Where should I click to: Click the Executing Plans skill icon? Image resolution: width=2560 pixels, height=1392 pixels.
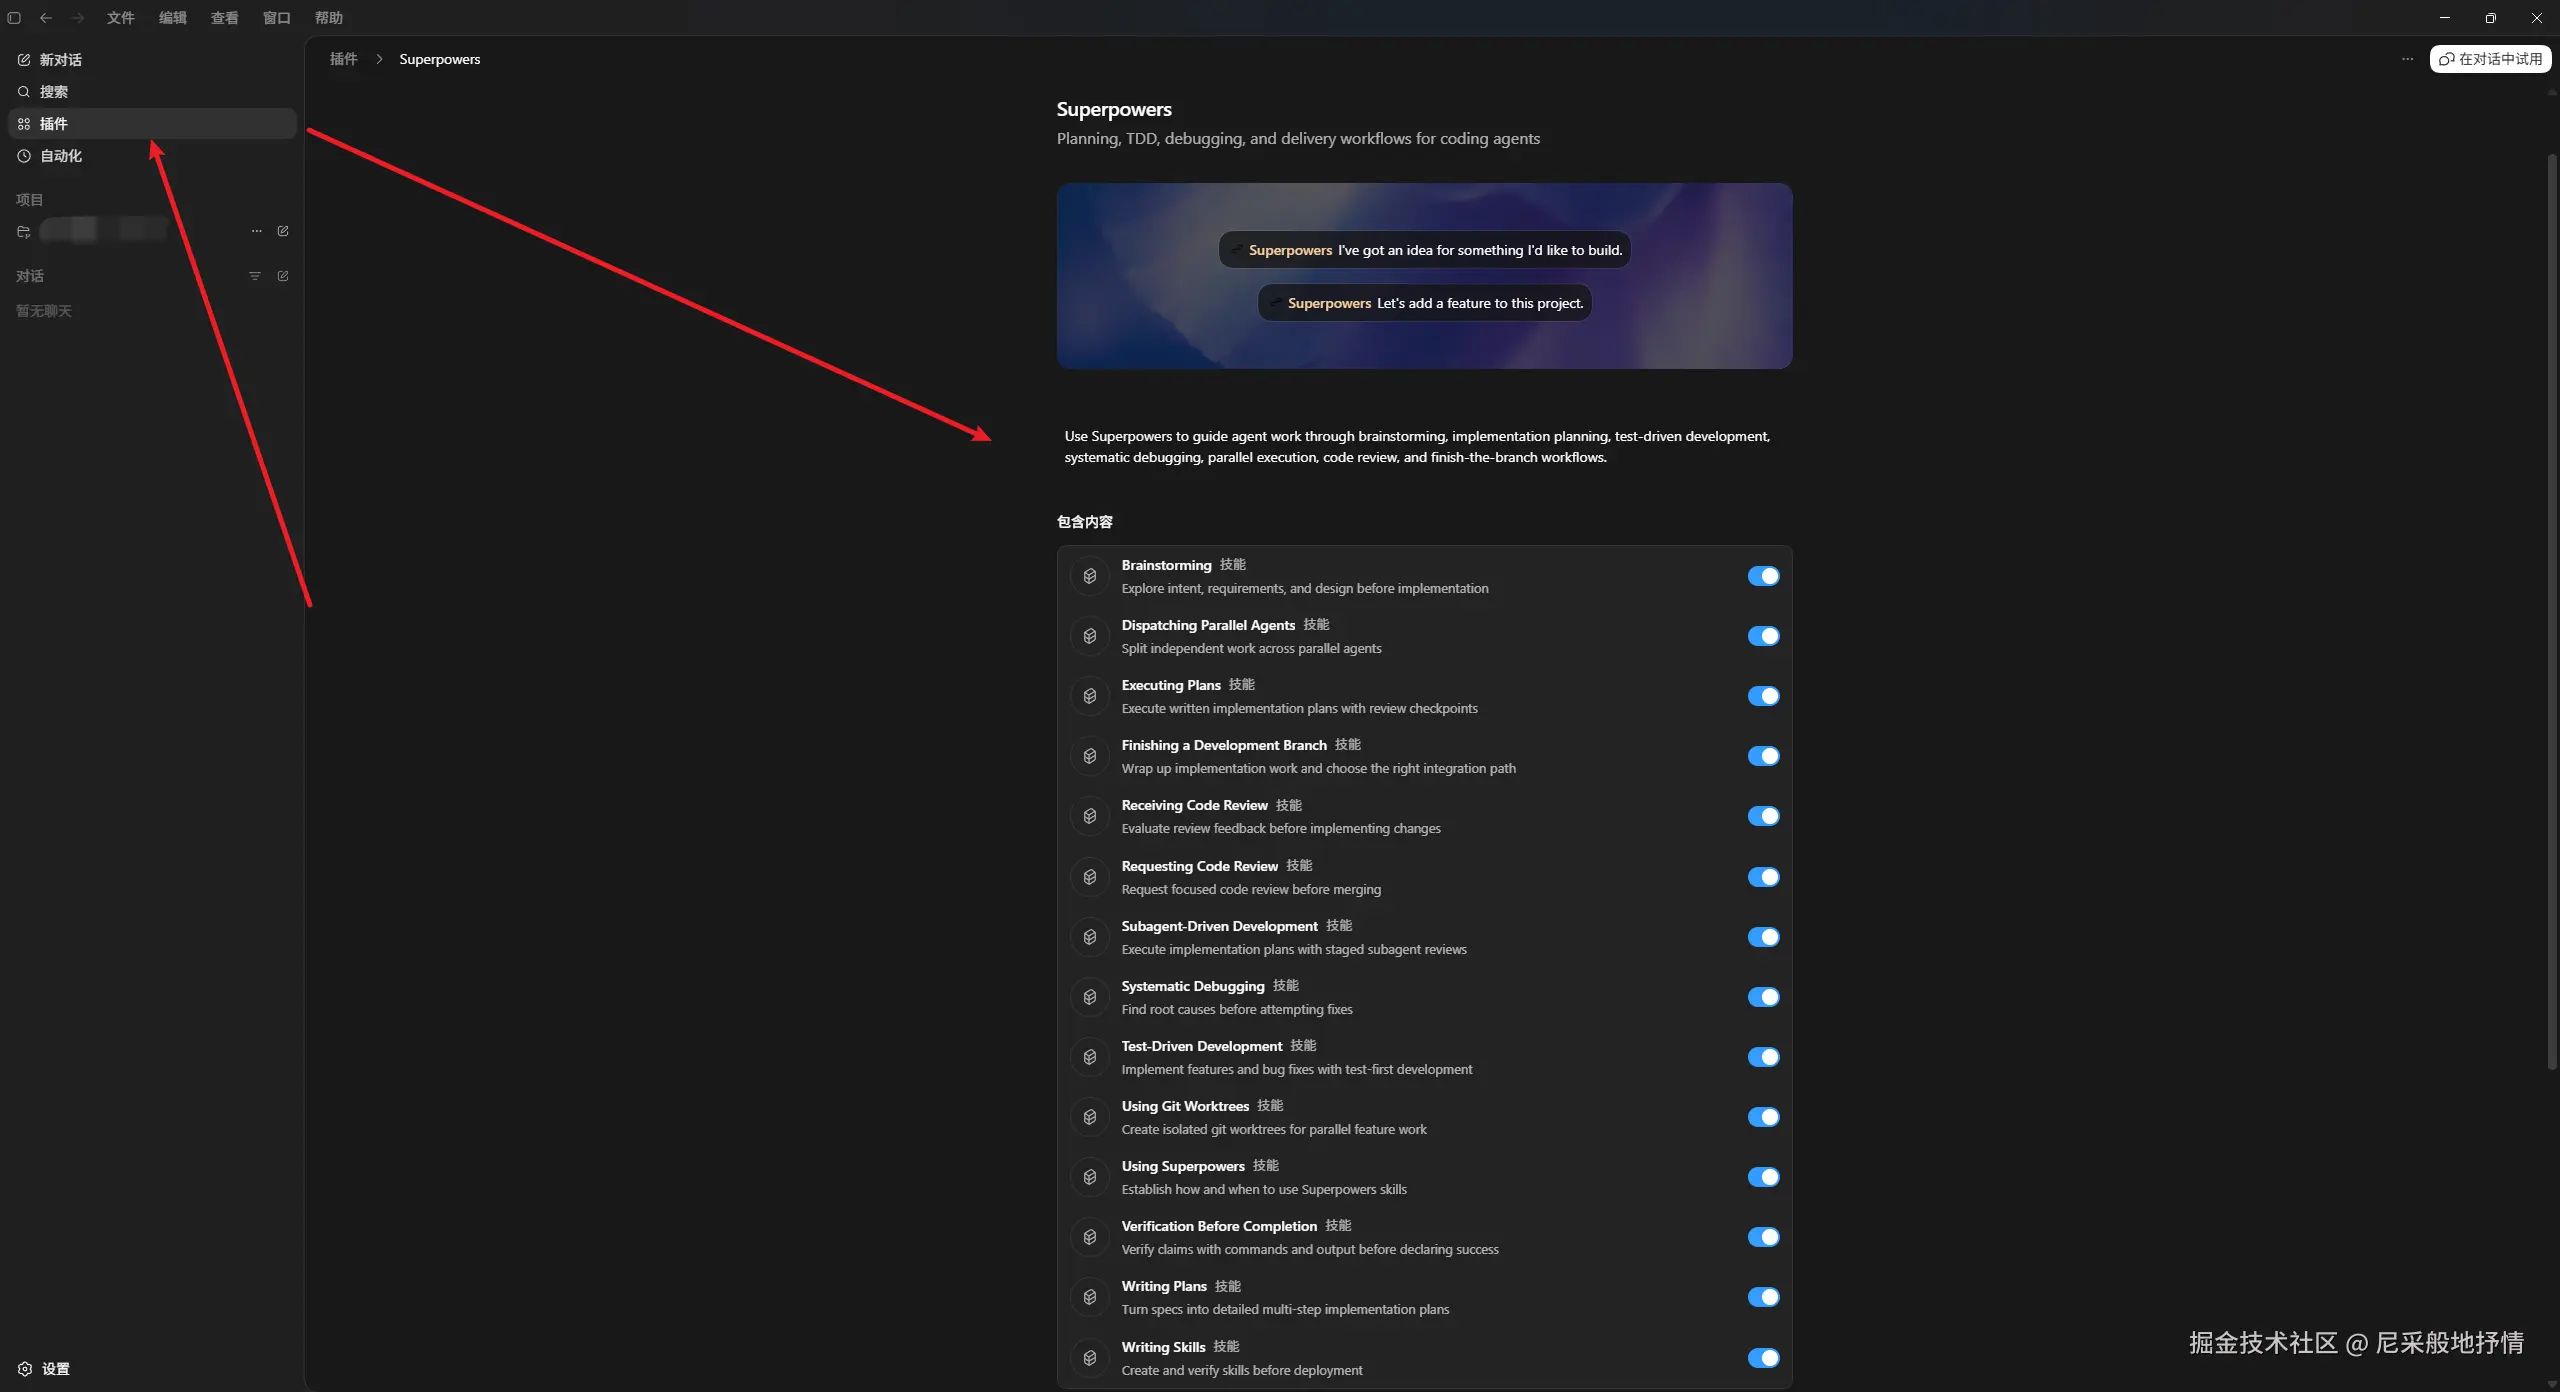(1090, 696)
